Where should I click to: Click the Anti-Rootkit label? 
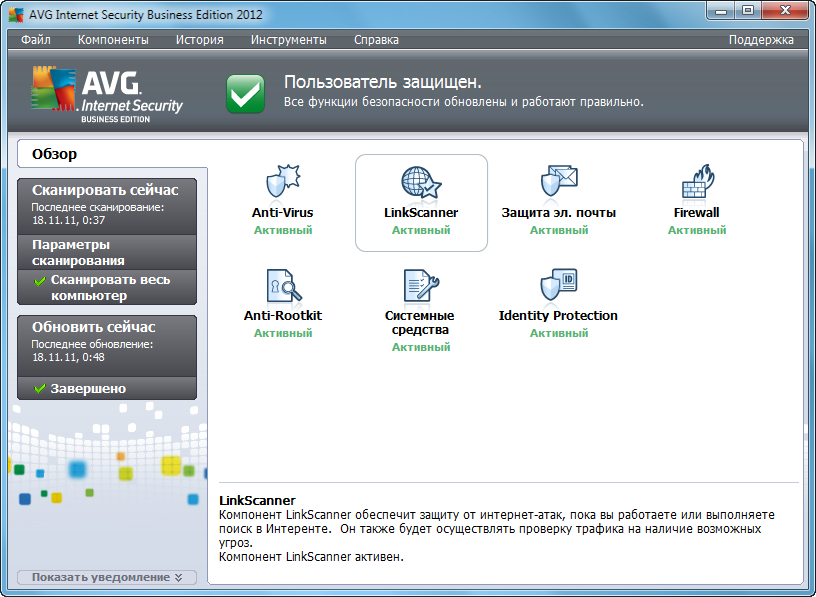(283, 315)
